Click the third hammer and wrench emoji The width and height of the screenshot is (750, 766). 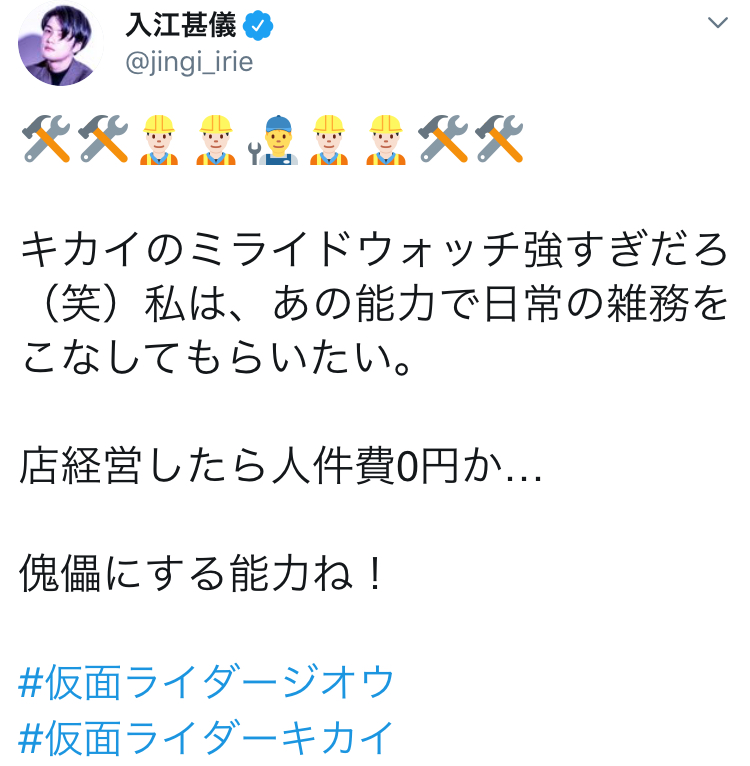[x=443, y=139]
